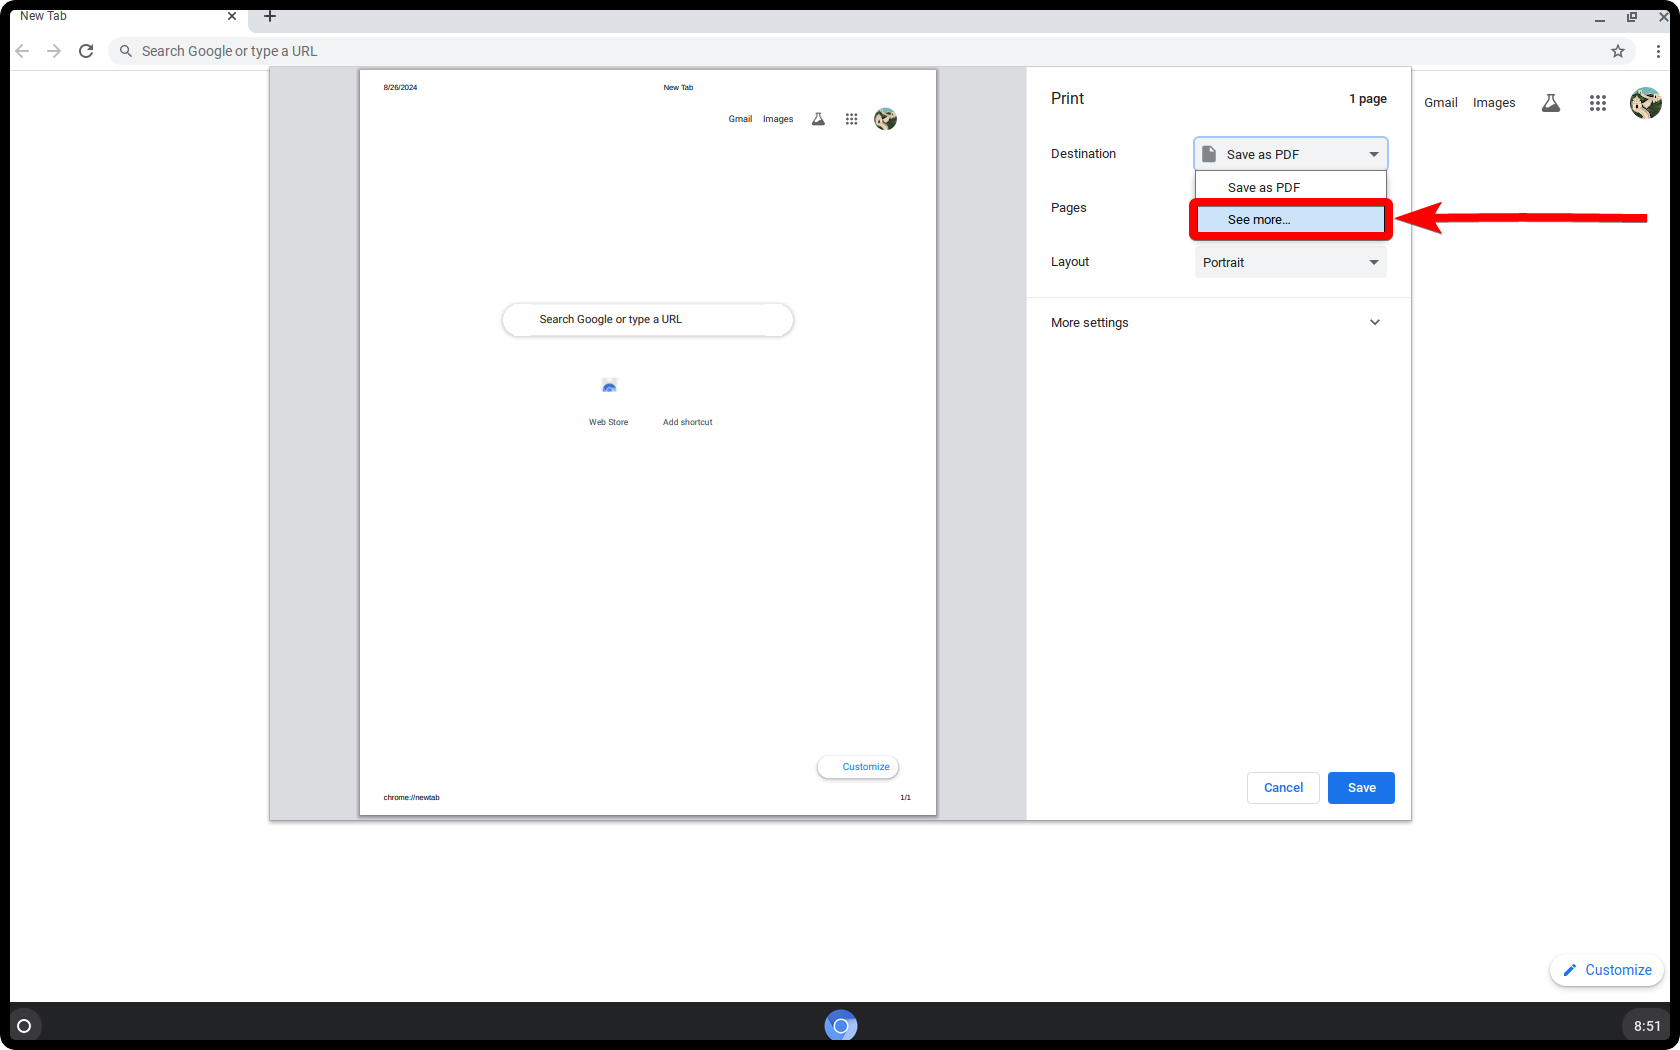1680x1050 pixels.
Task: Bookmark this tab with the star icon
Action: click(1618, 51)
